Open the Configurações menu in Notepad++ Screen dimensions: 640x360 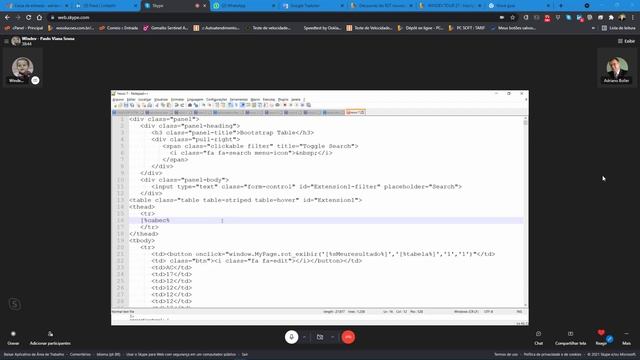click(x=216, y=100)
